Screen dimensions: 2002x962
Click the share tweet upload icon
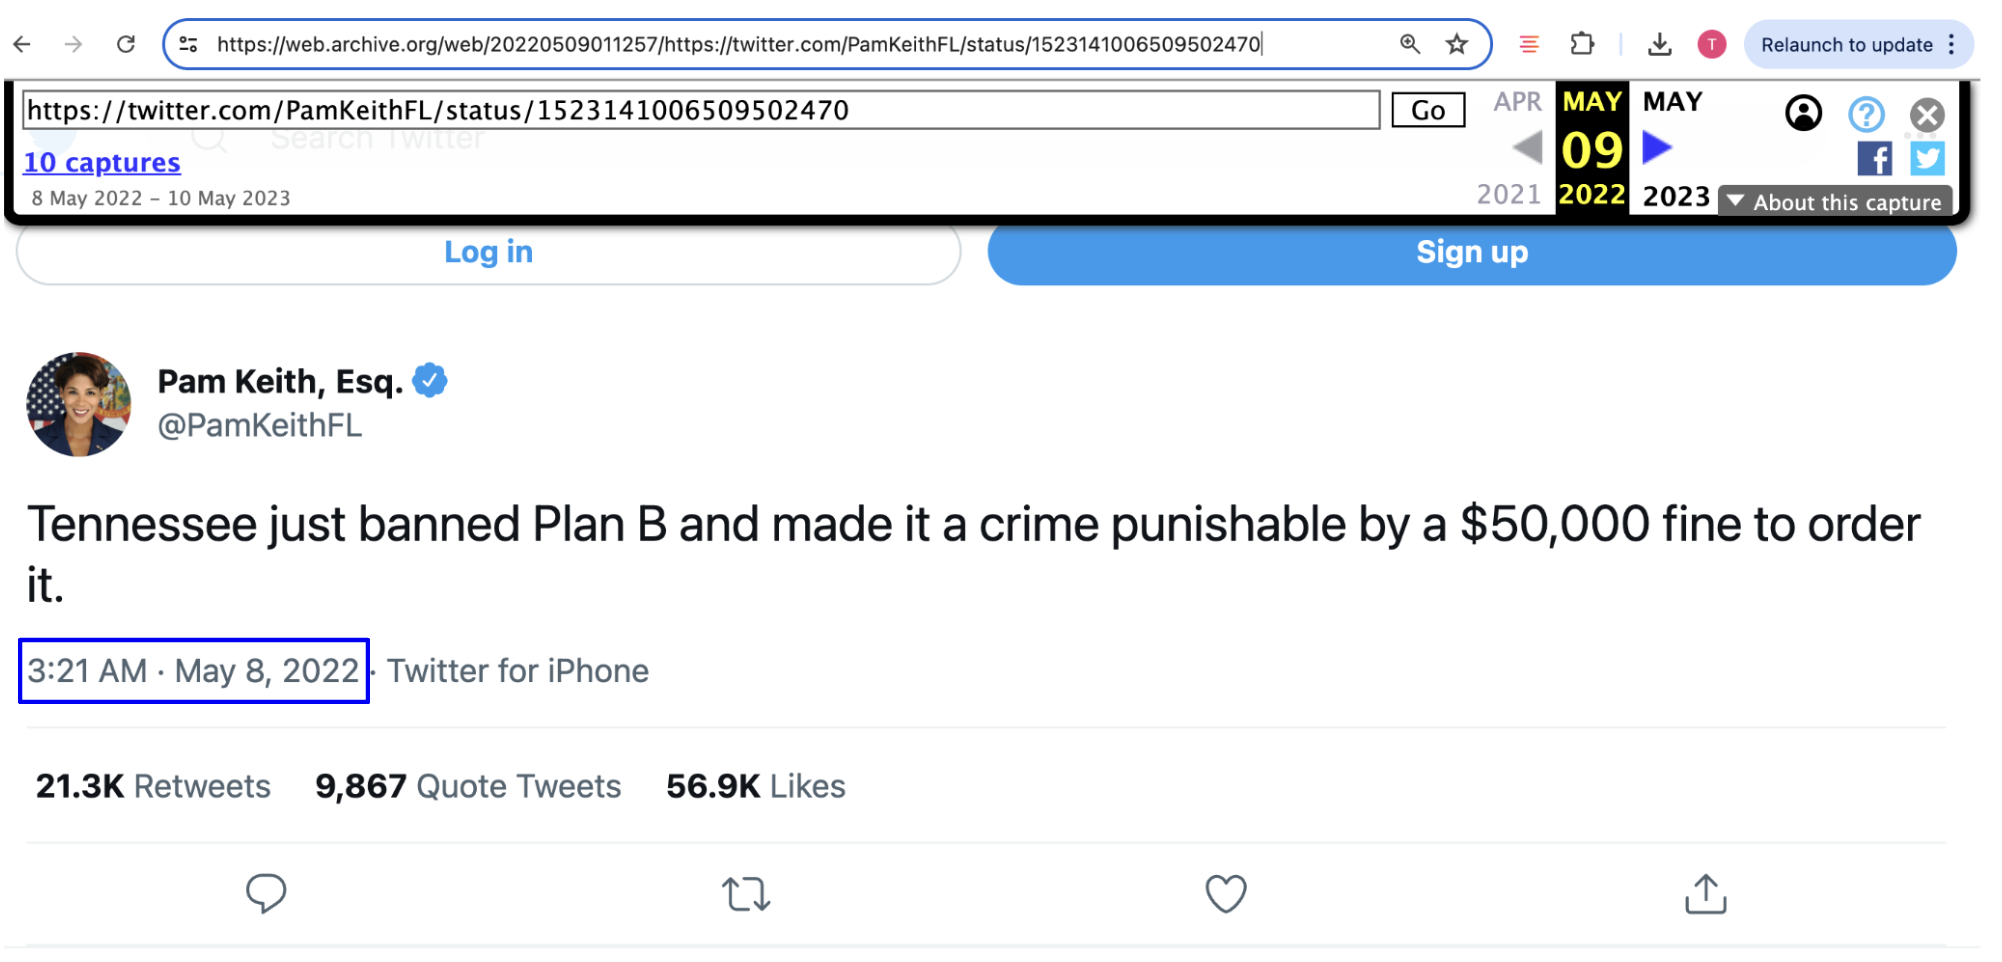point(1705,893)
